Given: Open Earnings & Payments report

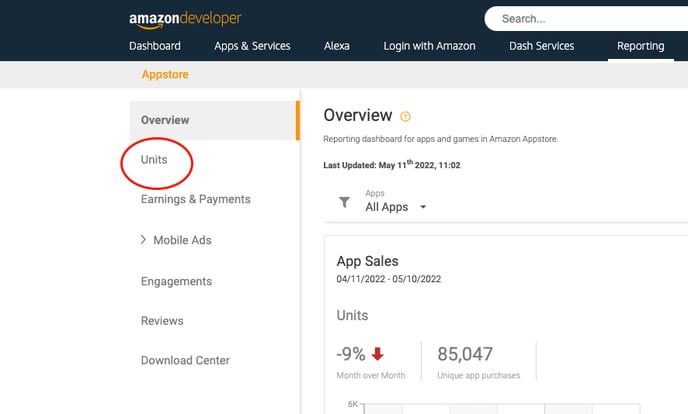Looking at the screenshot, I should point(196,199).
